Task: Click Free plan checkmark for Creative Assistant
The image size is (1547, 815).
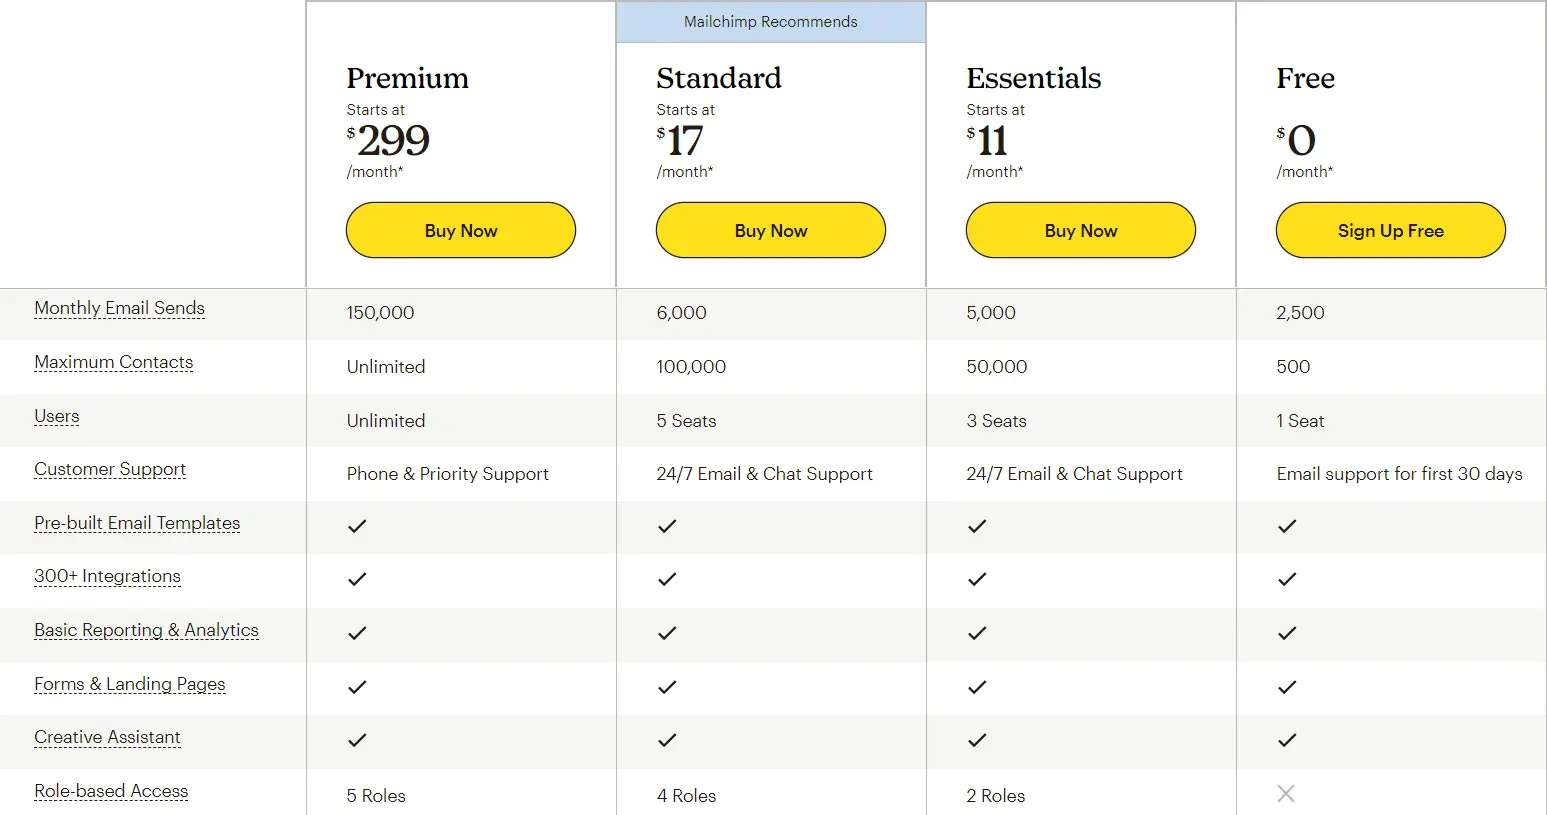Action: pyautogui.click(x=1287, y=740)
